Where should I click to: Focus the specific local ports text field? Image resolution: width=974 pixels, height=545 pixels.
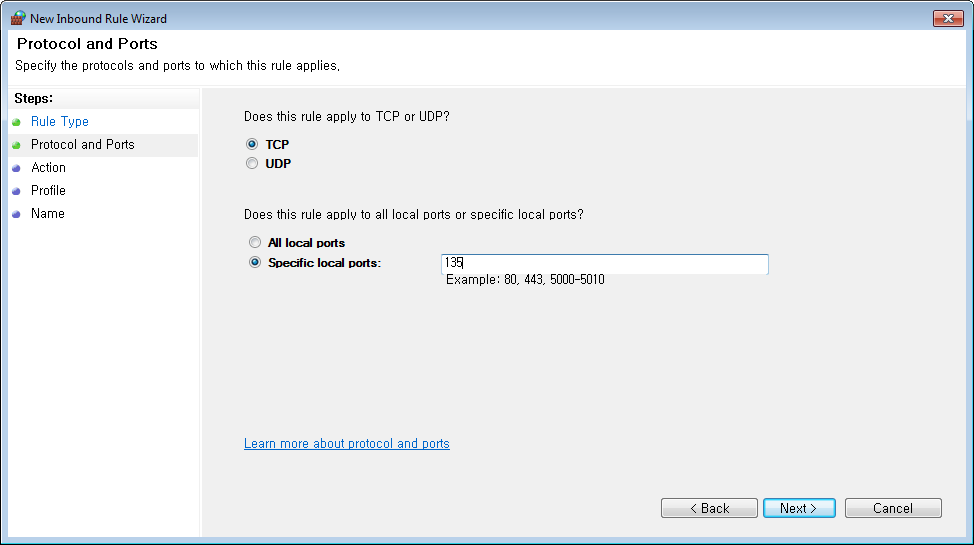pos(604,263)
